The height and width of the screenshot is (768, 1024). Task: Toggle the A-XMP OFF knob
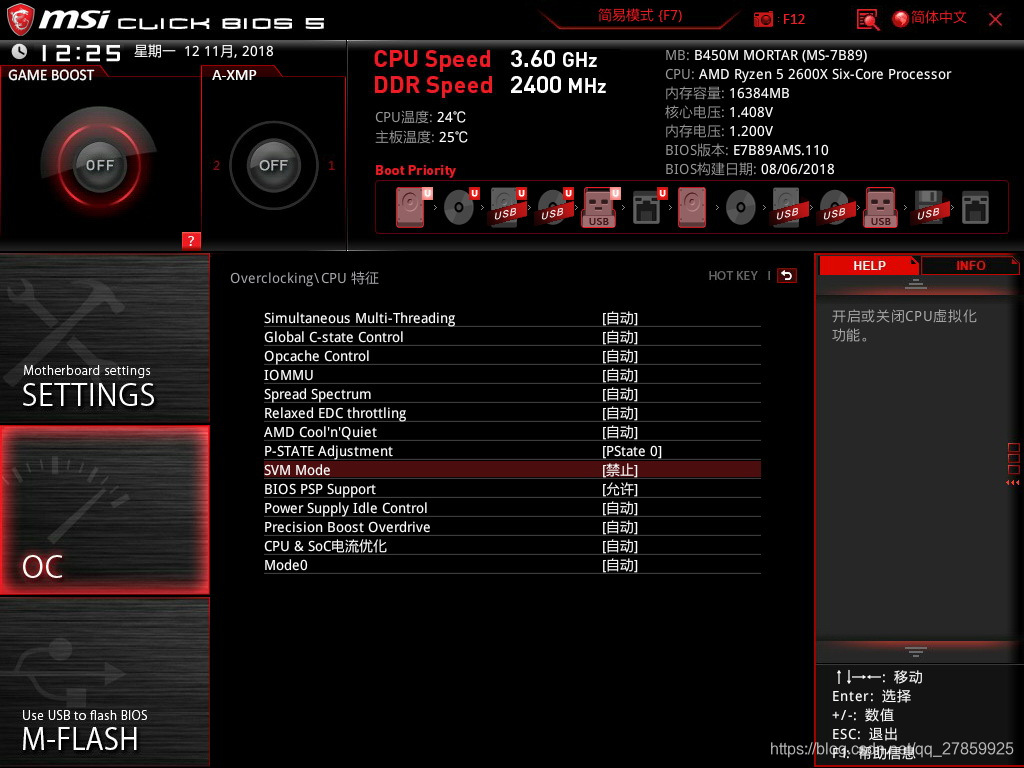273,165
